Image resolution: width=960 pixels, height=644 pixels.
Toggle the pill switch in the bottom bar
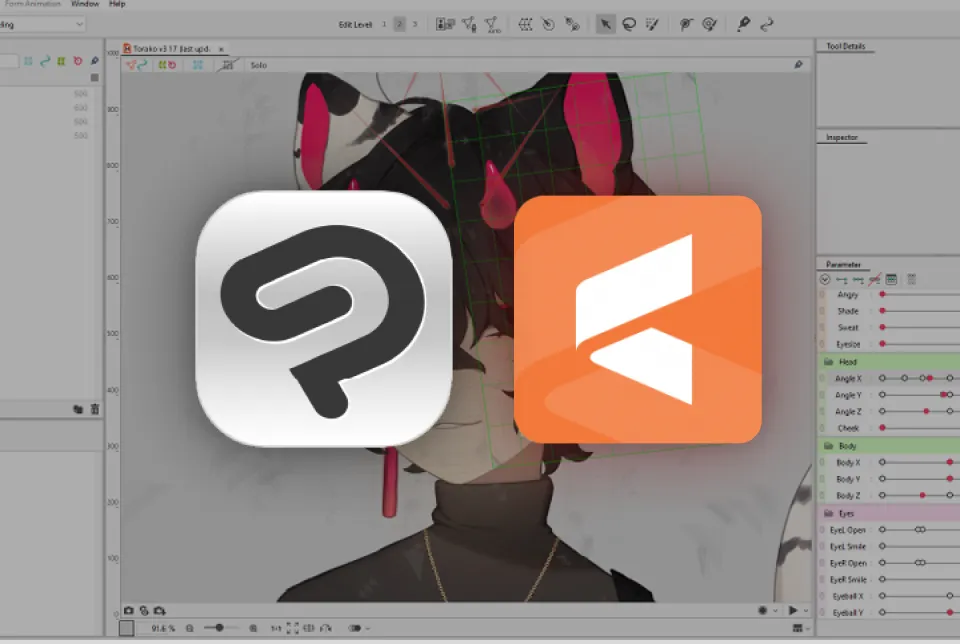coord(354,628)
